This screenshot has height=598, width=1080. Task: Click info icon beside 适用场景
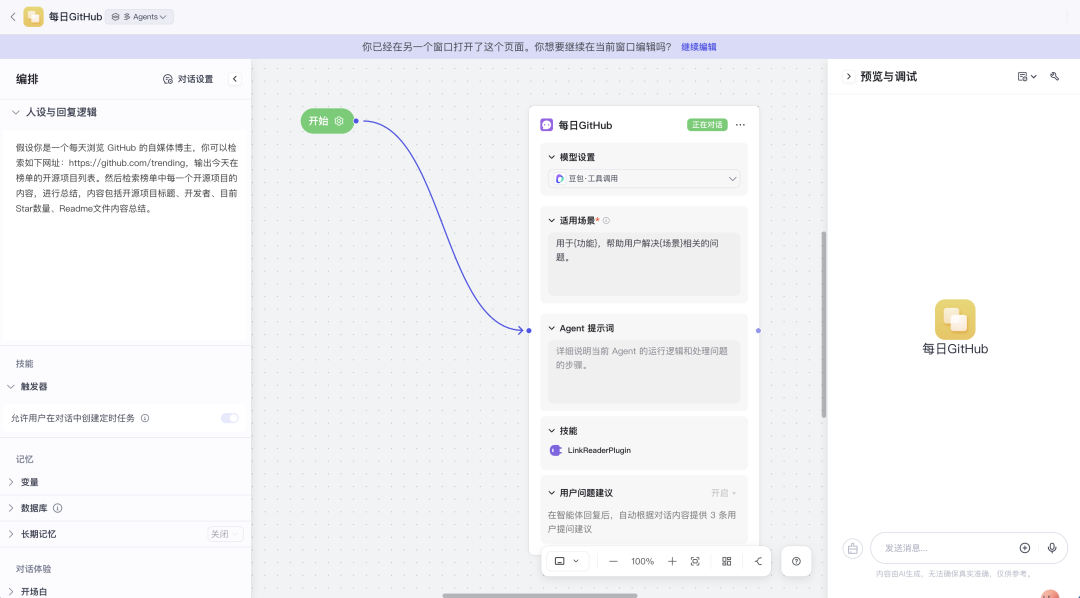pyautogui.click(x=606, y=220)
